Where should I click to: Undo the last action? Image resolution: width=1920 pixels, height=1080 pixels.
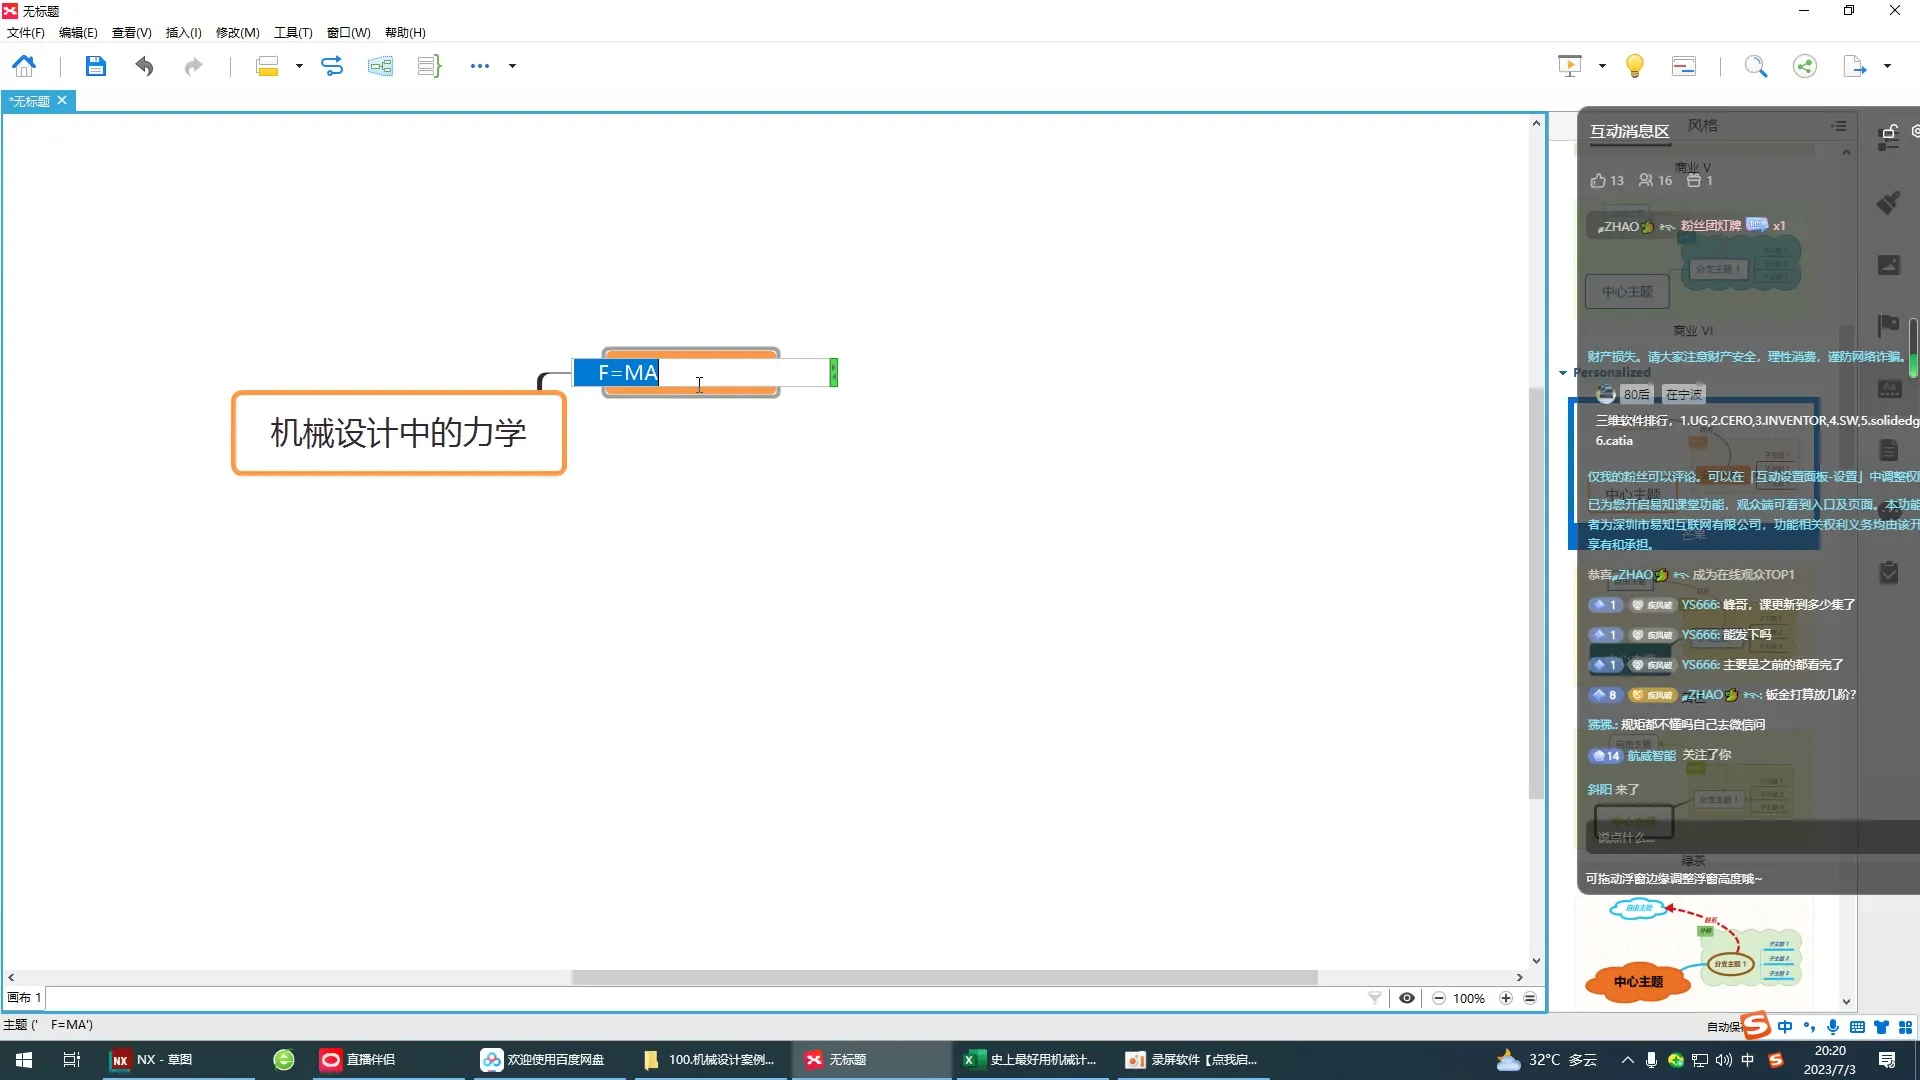click(x=144, y=66)
